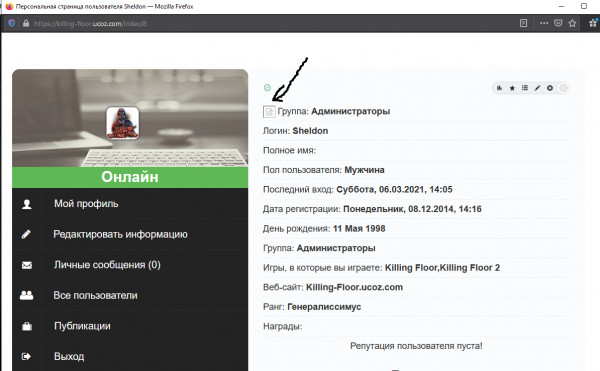Click the Killing-Floor.ucoz.com website link
The height and width of the screenshot is (371, 600).
click(x=354, y=287)
